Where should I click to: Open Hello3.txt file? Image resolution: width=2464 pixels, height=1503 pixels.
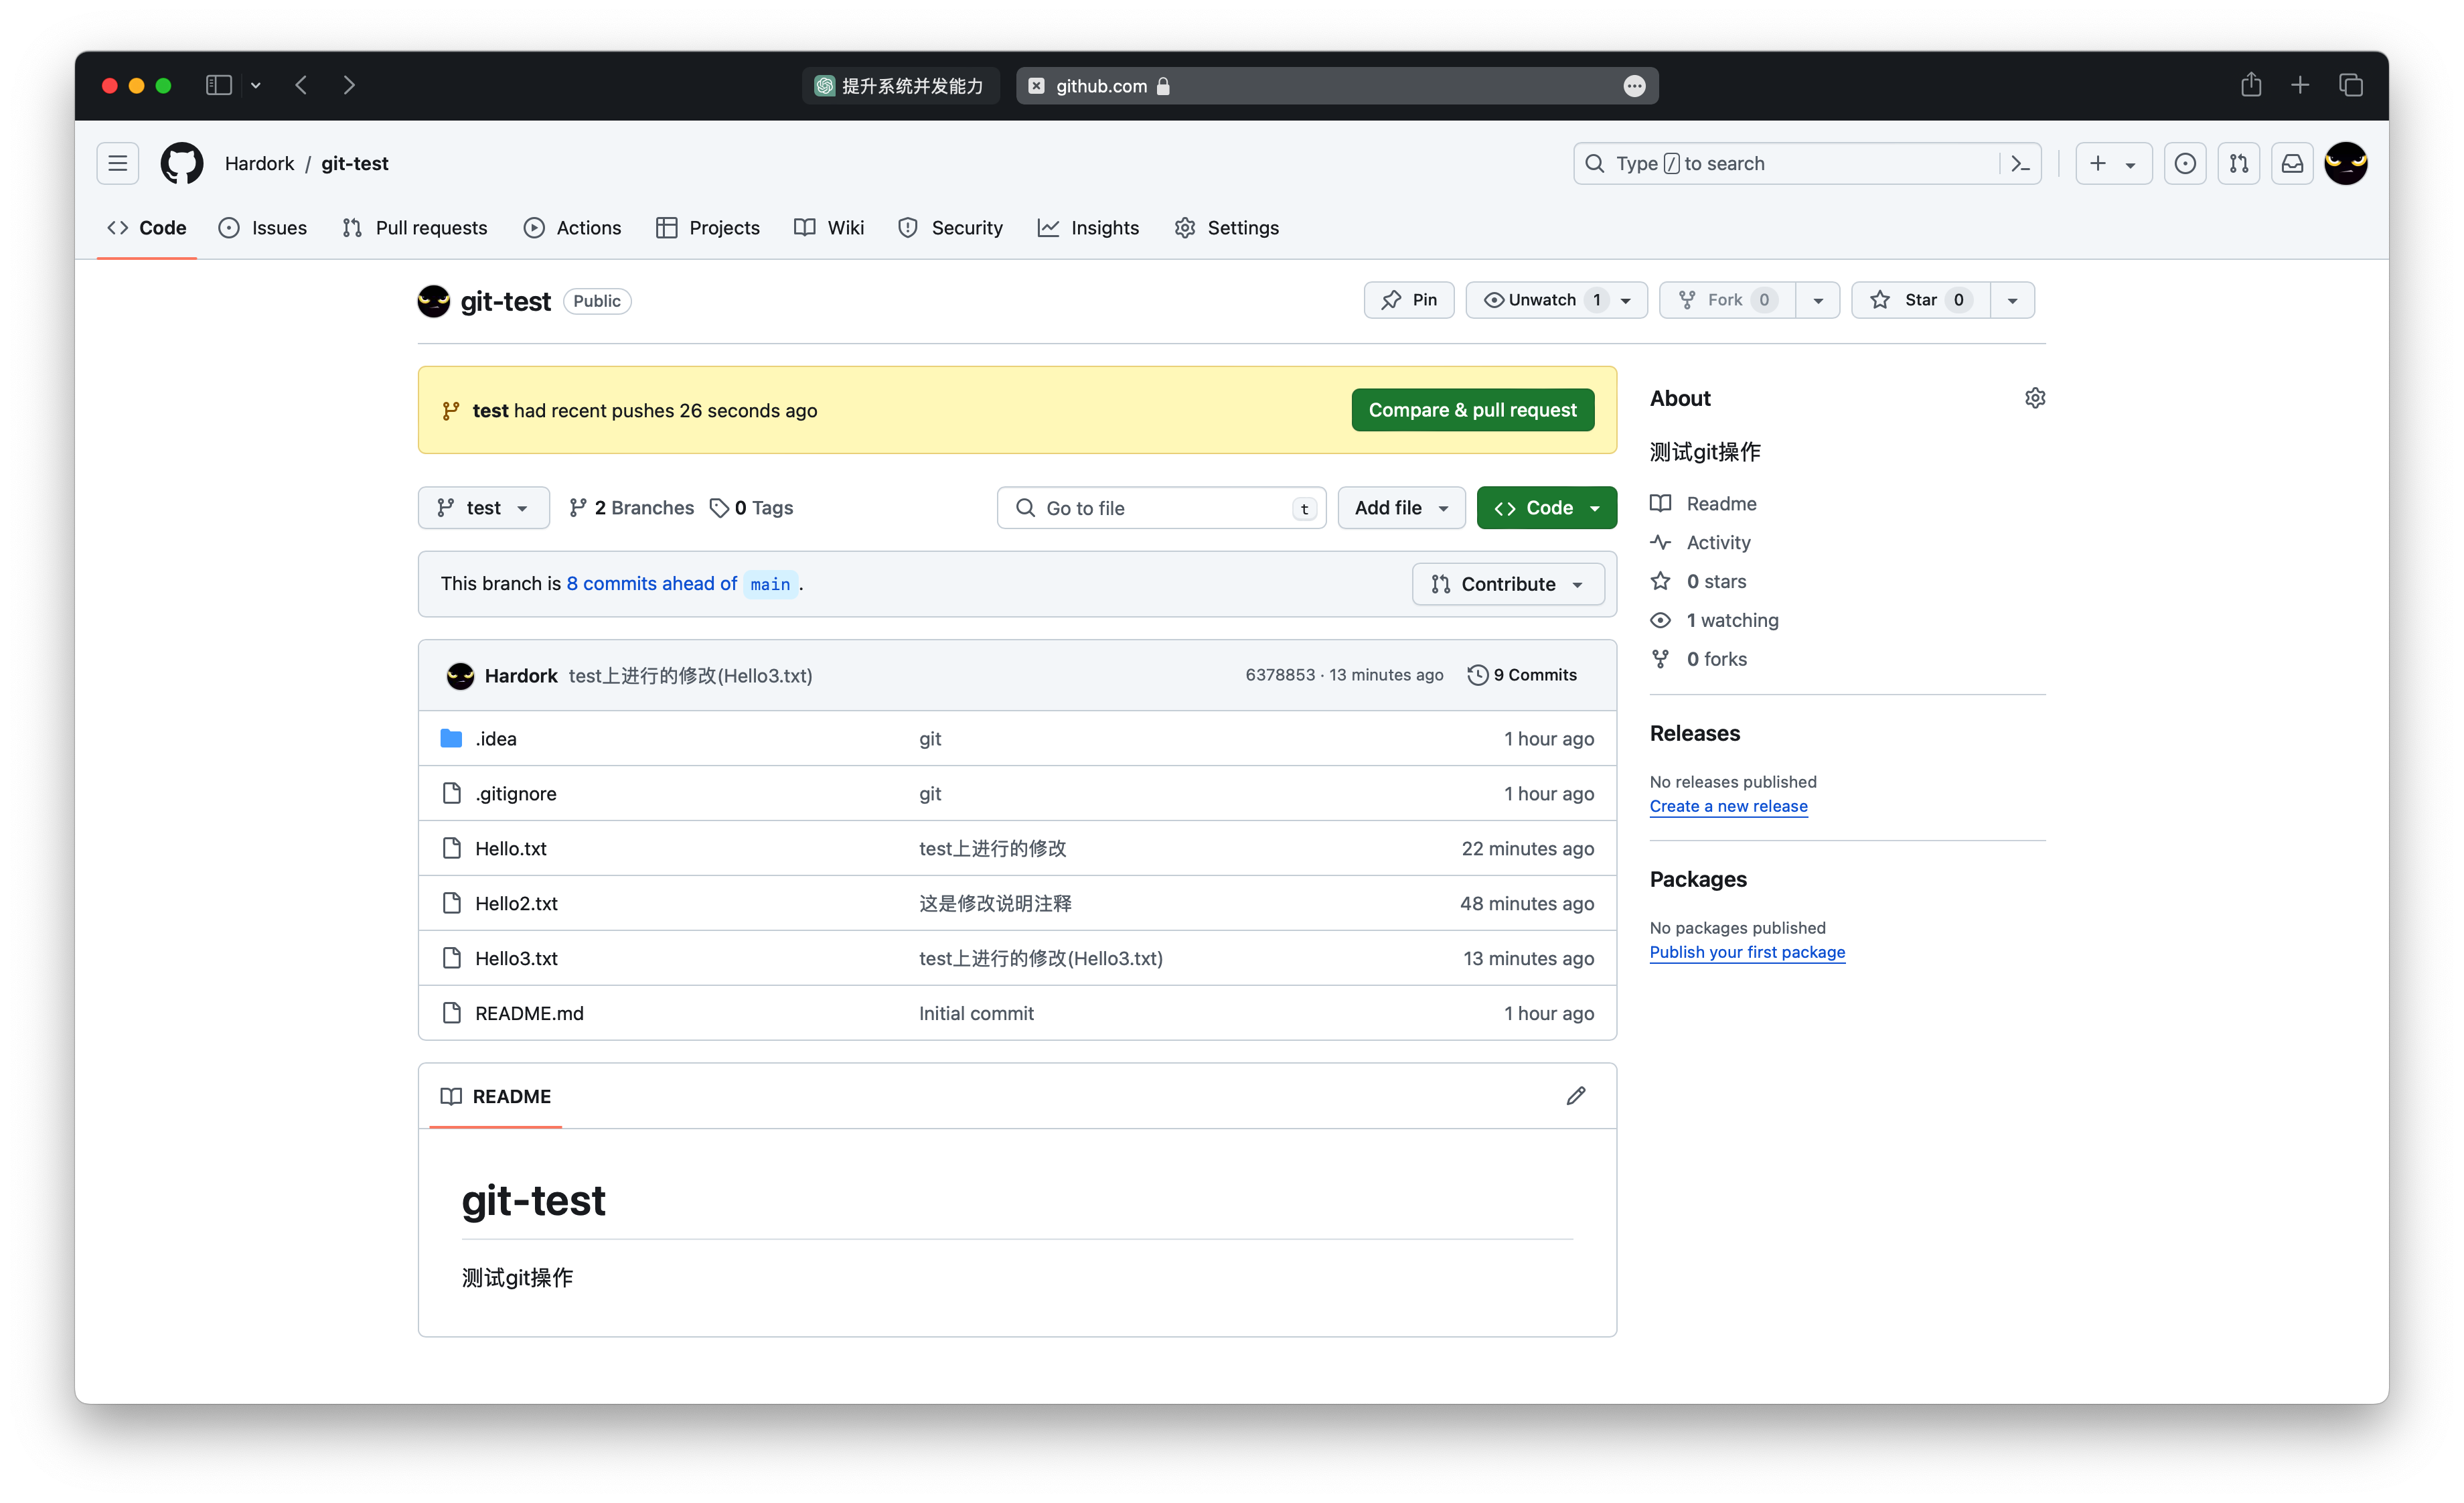pyautogui.click(x=516, y=958)
